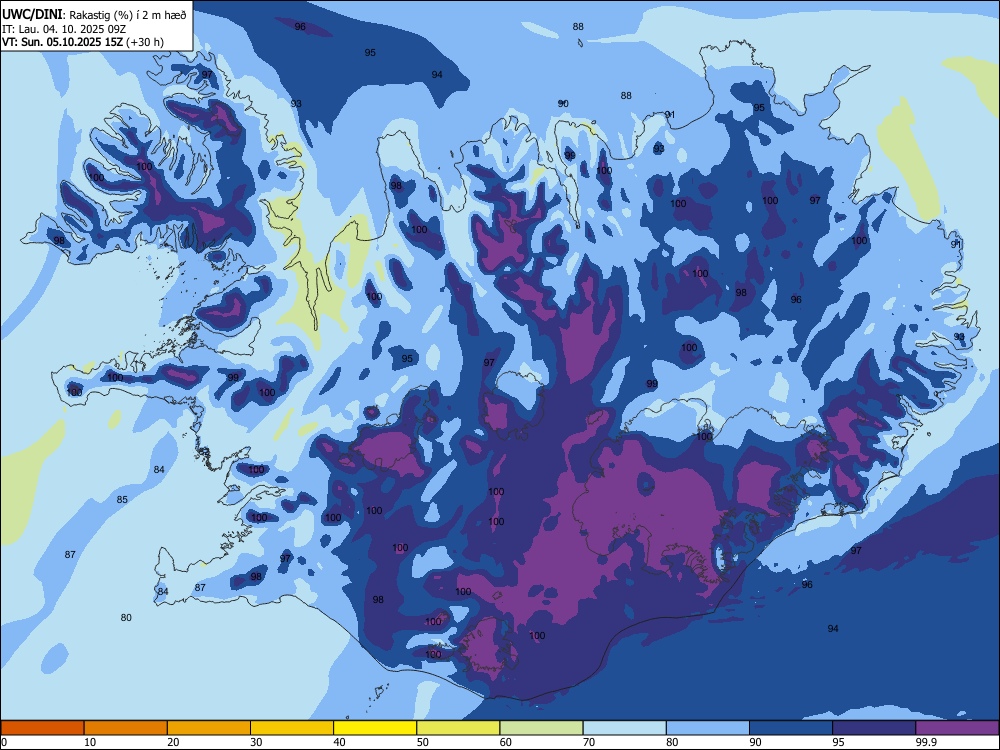Select the '40' legend scale label

click(340, 742)
